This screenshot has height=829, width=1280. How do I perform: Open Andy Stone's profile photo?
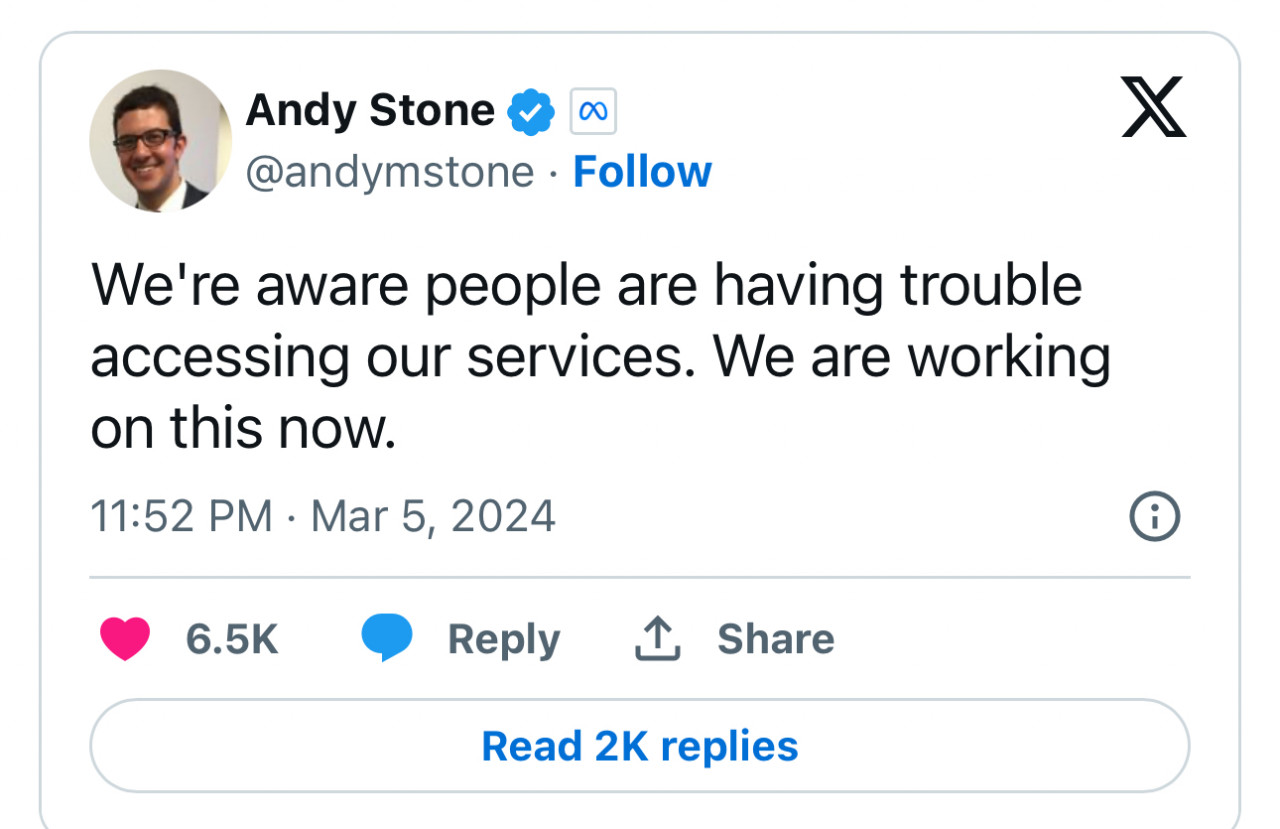click(x=161, y=141)
